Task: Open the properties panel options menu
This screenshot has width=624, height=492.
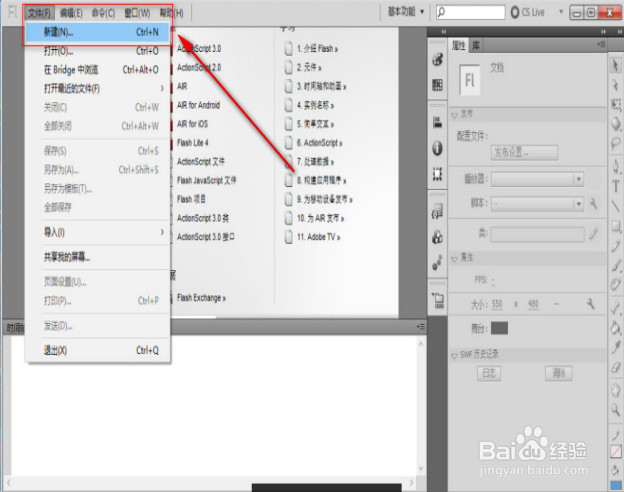Action: coord(601,44)
